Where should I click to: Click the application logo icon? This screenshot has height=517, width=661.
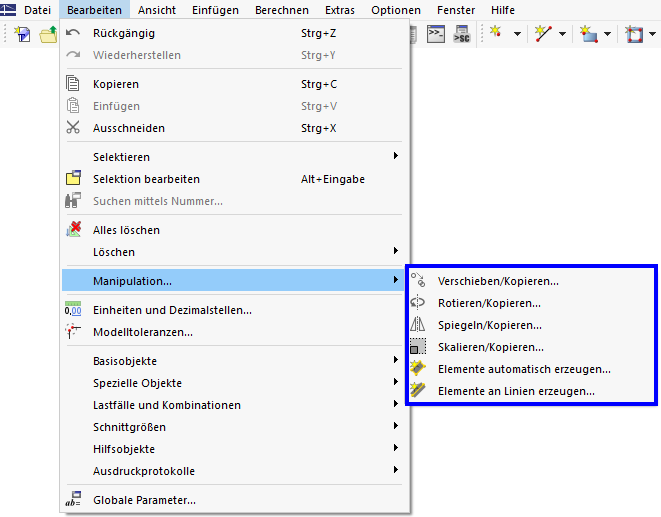tap(8, 9)
